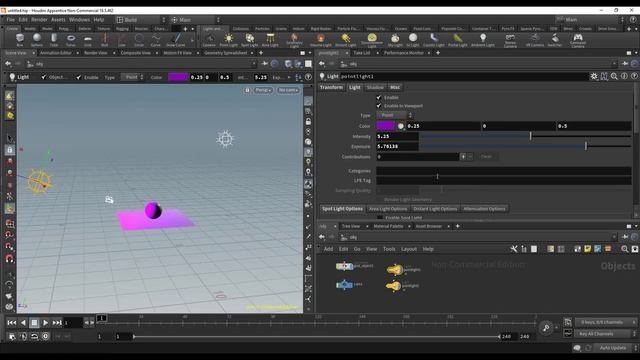Toggle sticky note icon in network editor
Image resolution: width=640 pixels, height=360 pixels.
pyautogui.click(x=587, y=249)
